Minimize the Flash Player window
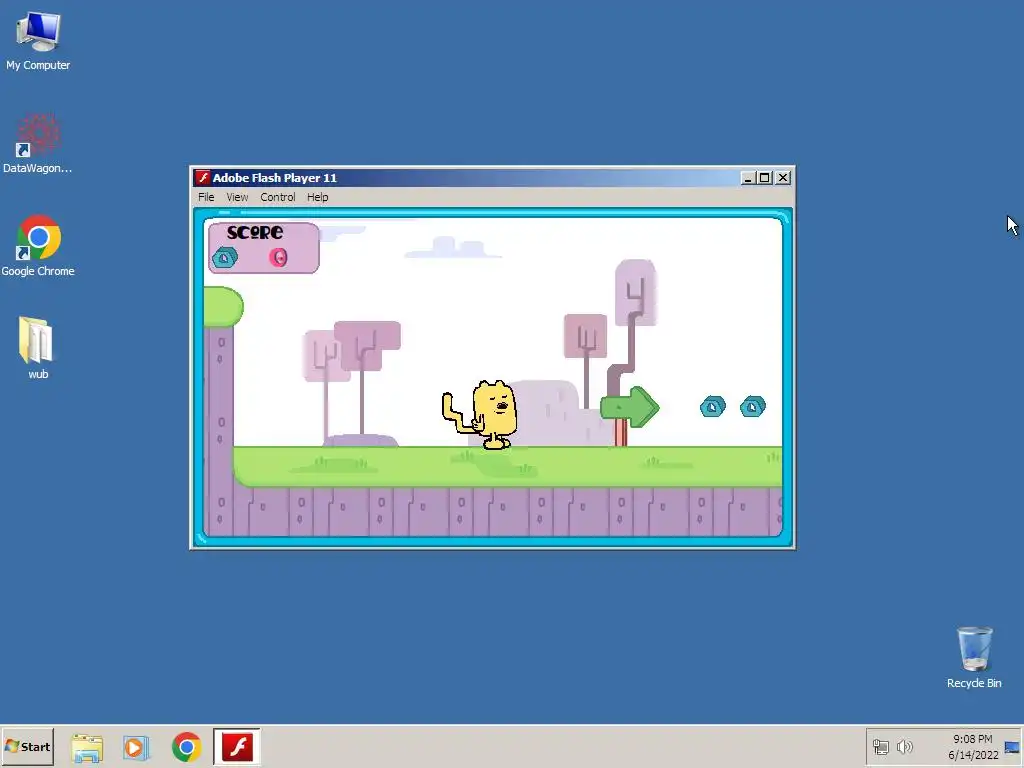Image resolution: width=1024 pixels, height=768 pixels. (x=748, y=178)
